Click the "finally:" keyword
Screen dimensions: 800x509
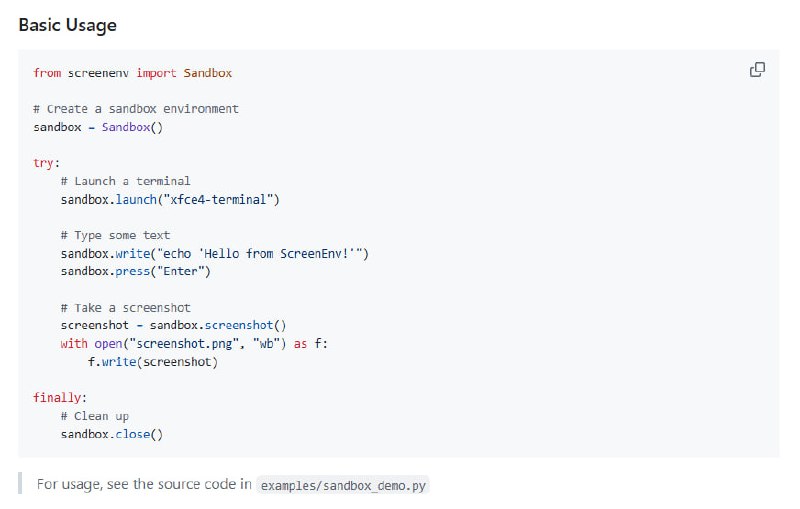[x=59, y=398]
